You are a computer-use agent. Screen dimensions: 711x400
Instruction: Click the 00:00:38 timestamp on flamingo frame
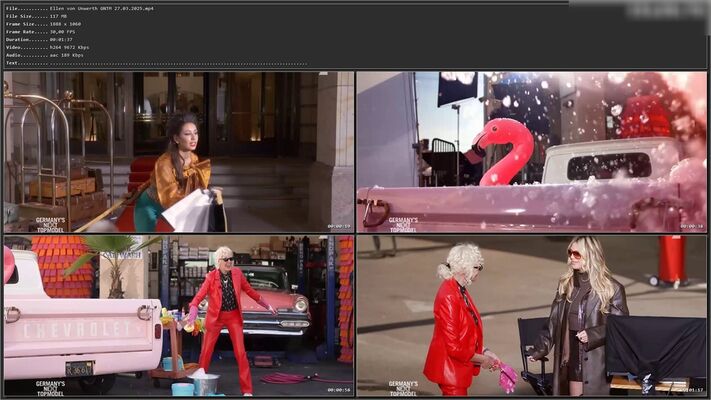coord(692,226)
